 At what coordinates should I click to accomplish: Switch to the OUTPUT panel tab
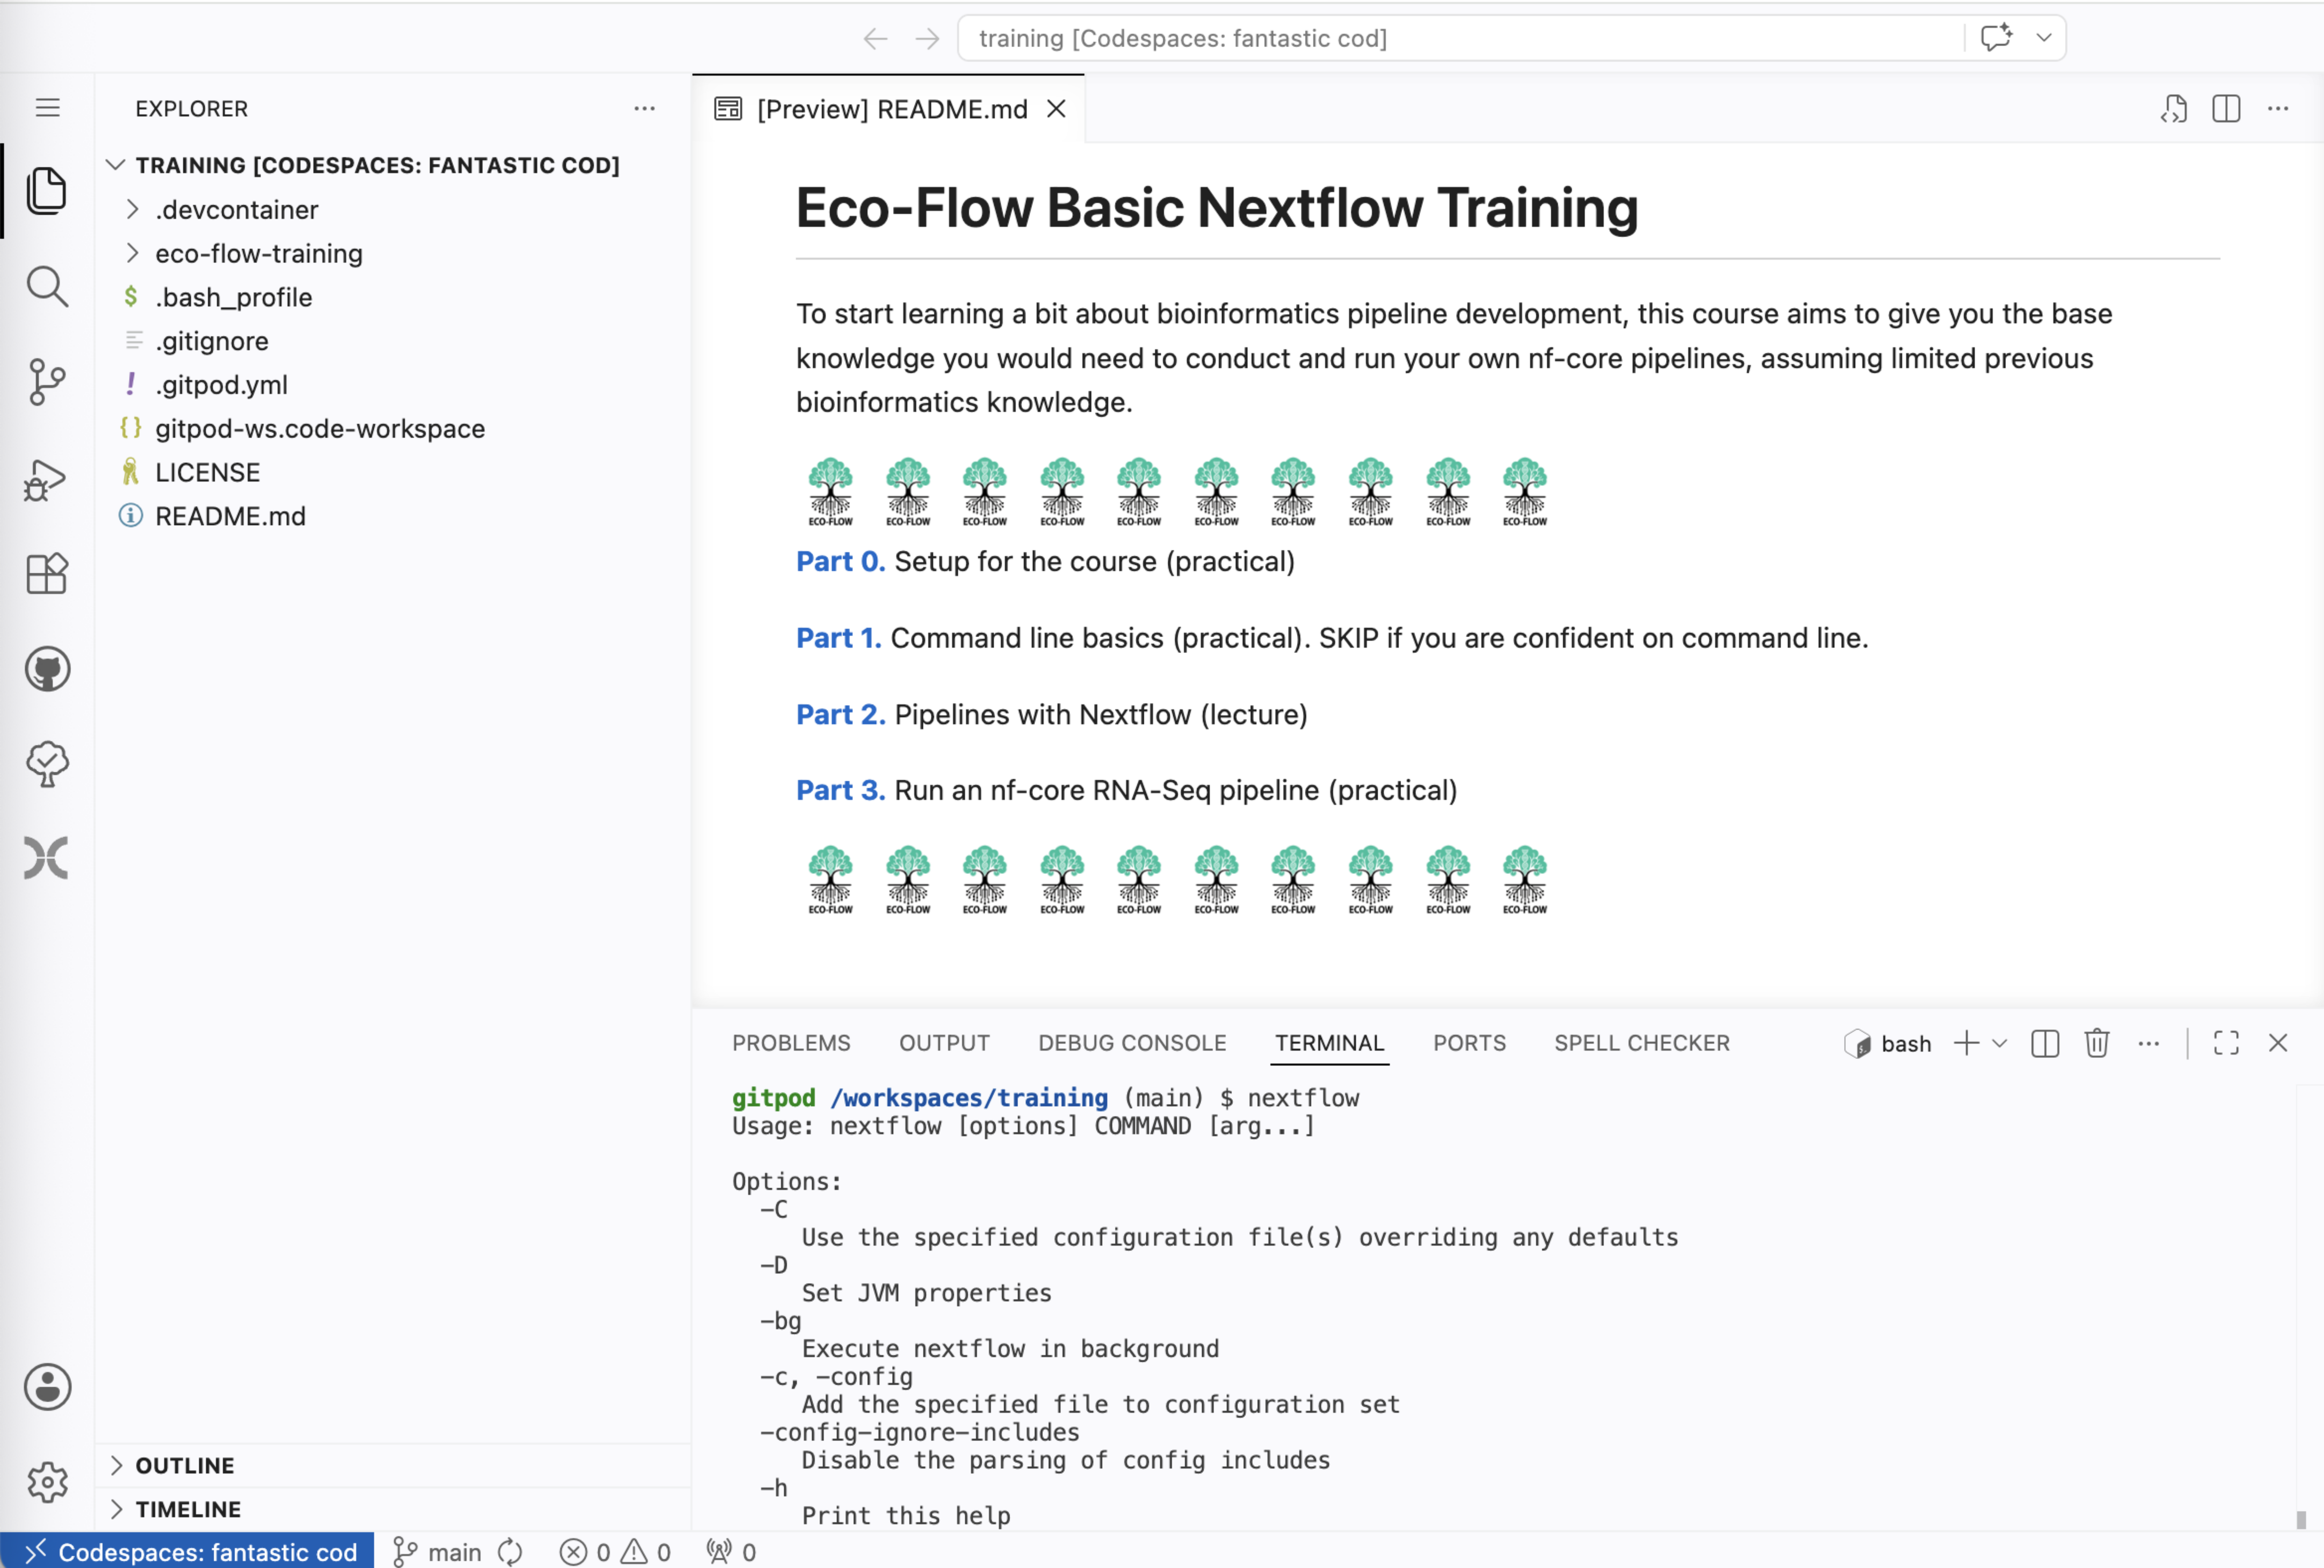944,1043
